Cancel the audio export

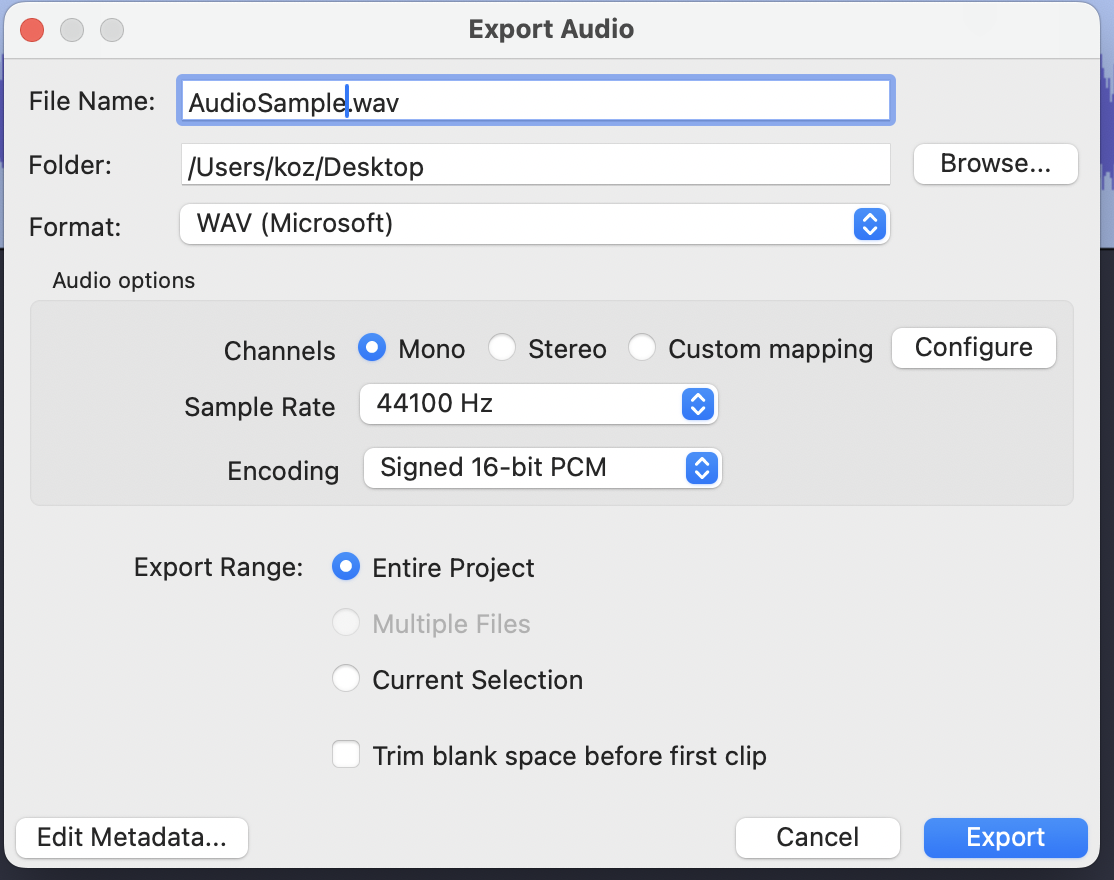817,838
